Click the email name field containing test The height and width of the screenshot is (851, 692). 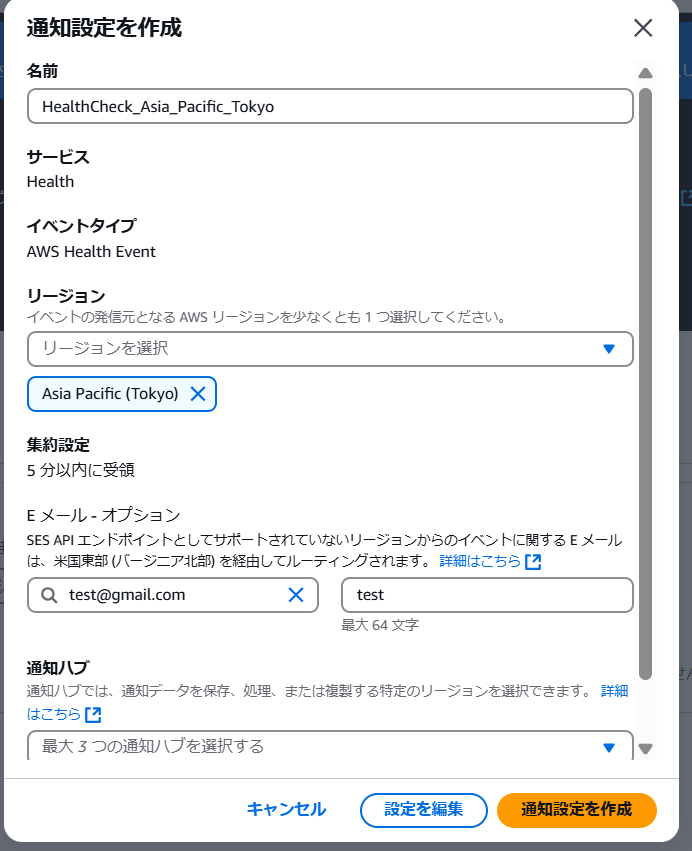pyautogui.click(x=487, y=595)
